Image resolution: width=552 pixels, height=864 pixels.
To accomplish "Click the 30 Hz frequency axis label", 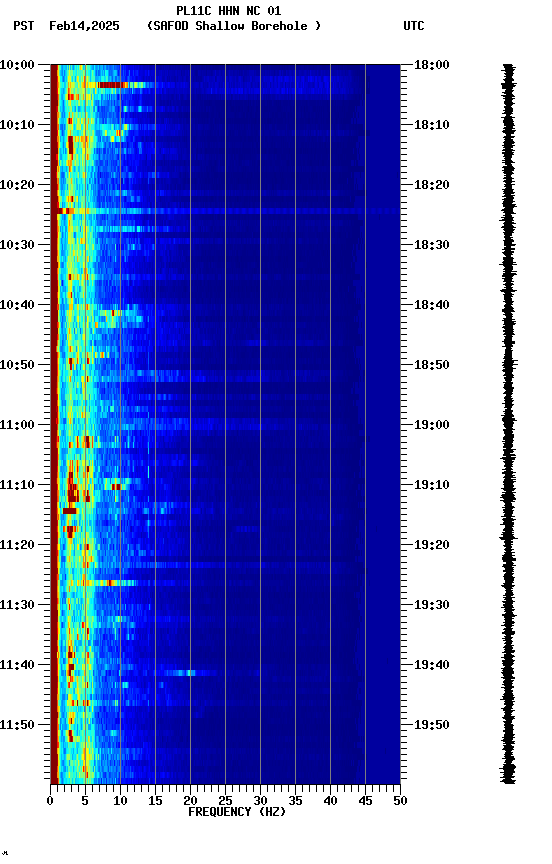I will coord(260,802).
